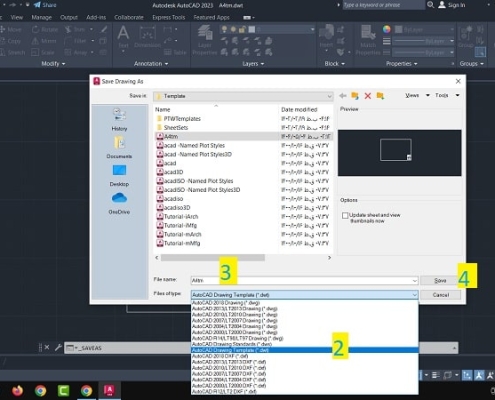Viewport: 495px width, 400px height.
Task: Switch to the Express Tools tab
Action: point(169,17)
